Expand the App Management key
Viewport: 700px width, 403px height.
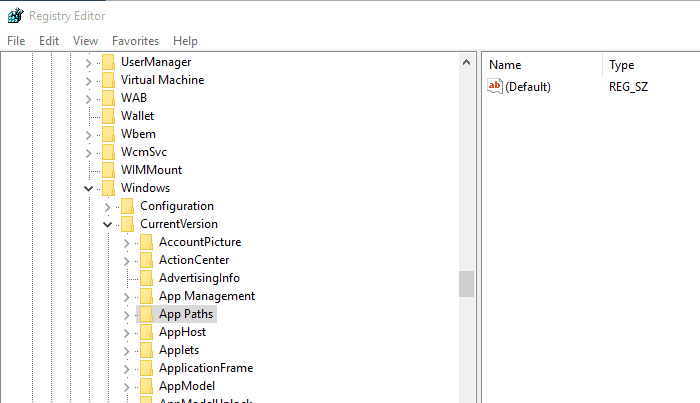click(x=127, y=297)
